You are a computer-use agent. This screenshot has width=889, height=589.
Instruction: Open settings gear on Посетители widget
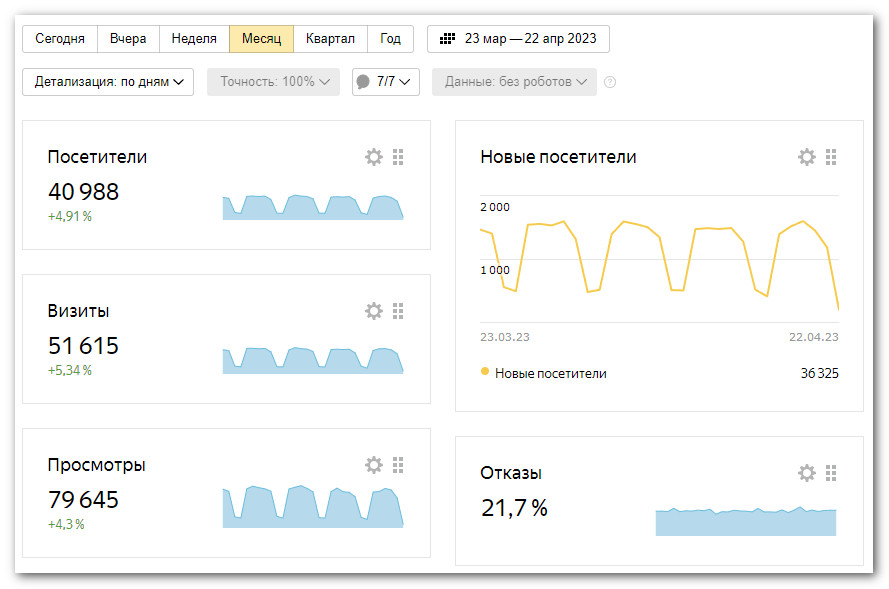click(374, 157)
